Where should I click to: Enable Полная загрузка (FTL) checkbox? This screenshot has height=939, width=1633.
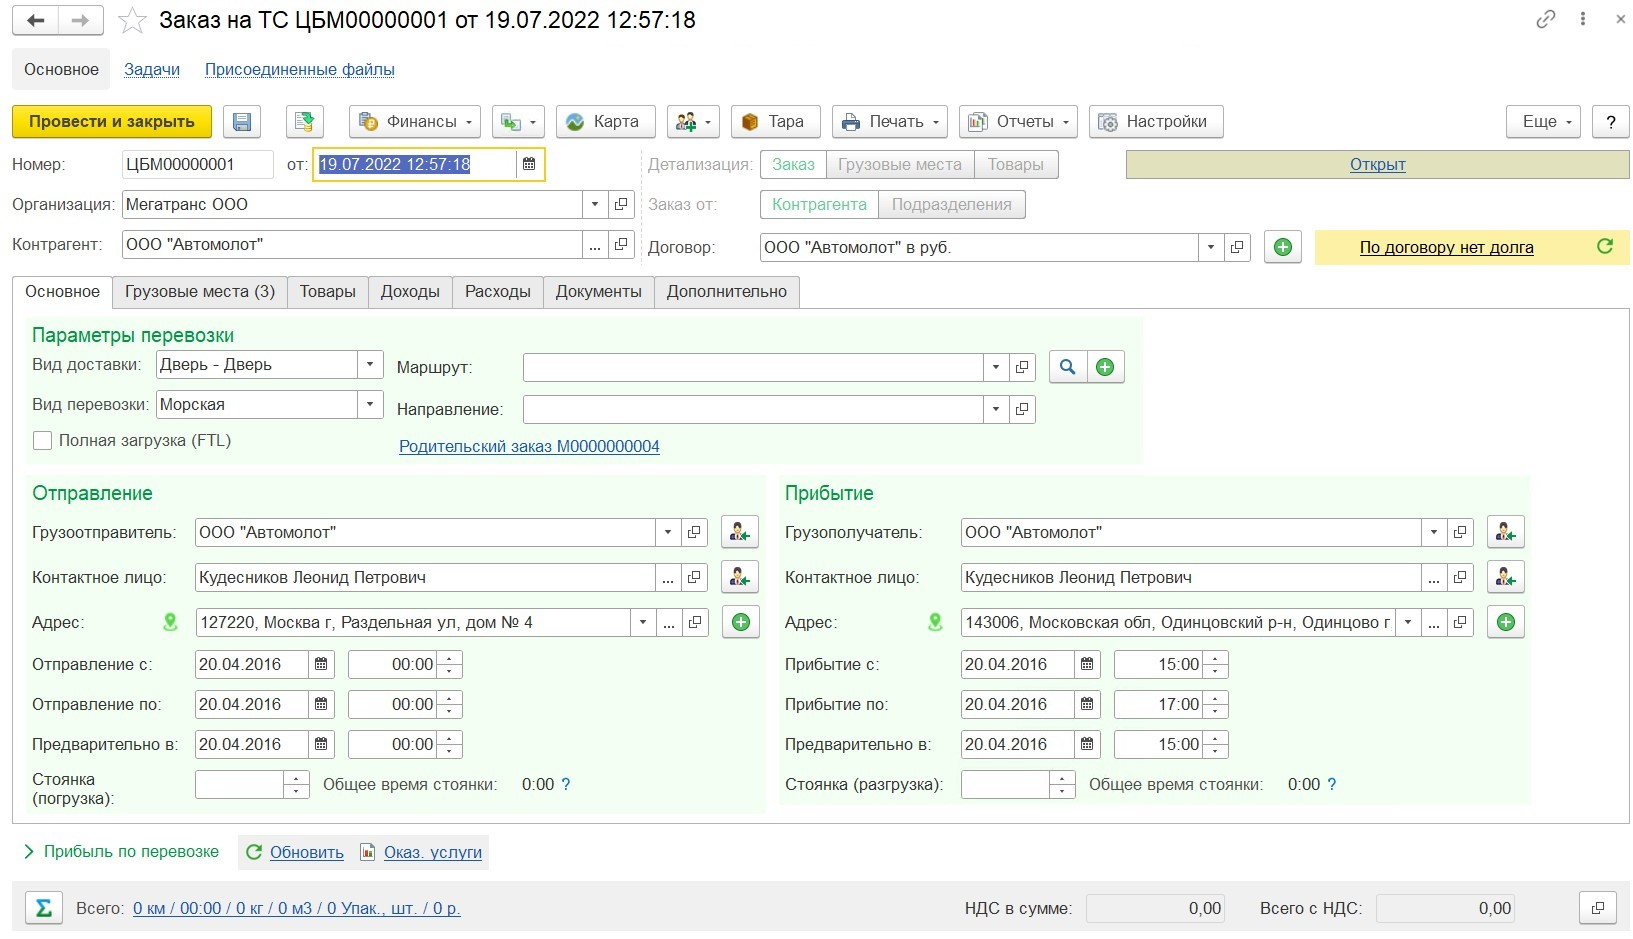42,441
